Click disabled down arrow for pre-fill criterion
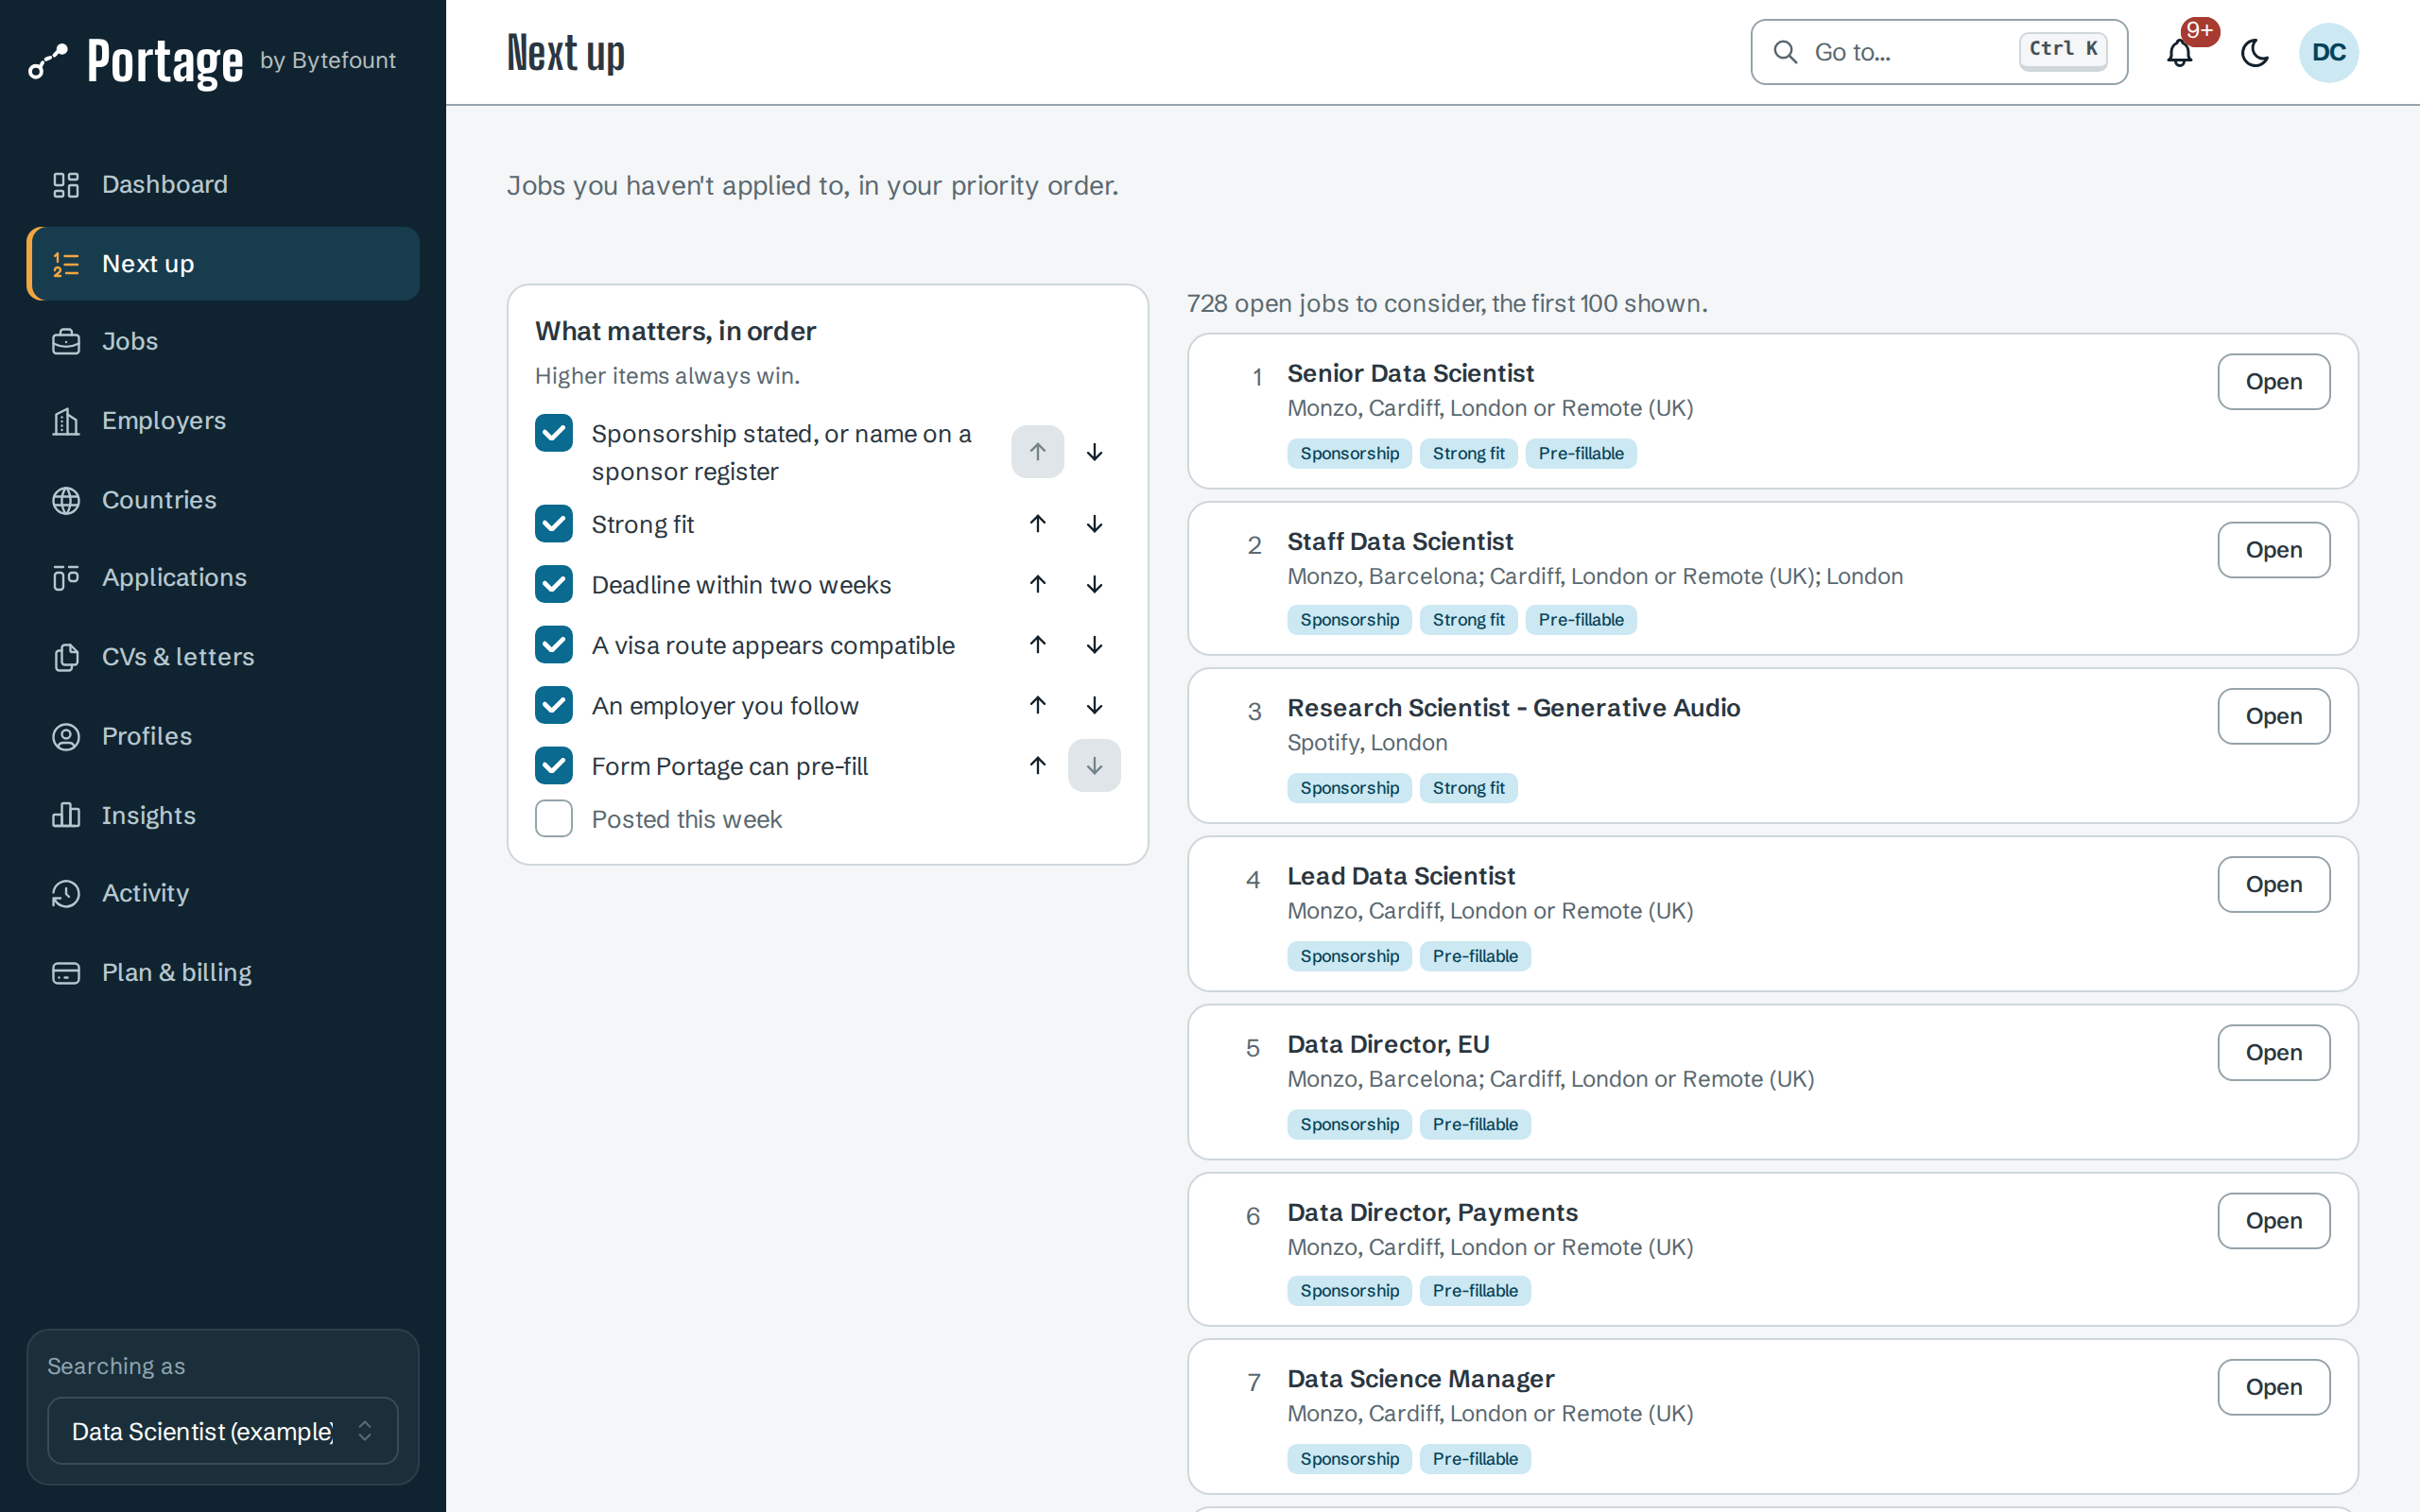The height and width of the screenshot is (1512, 2420). pyautogui.click(x=1094, y=766)
